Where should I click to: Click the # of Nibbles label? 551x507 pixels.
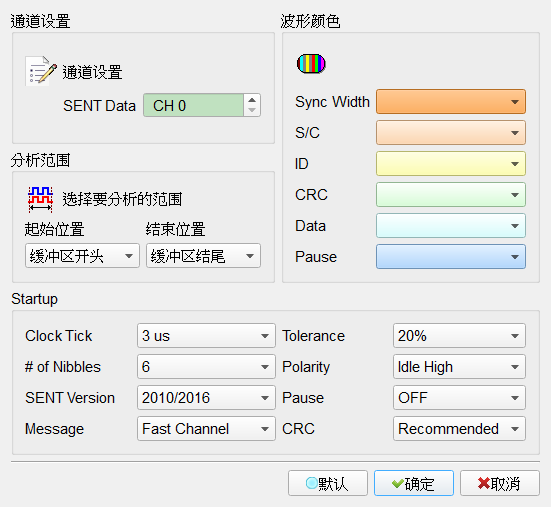pyautogui.click(x=63, y=367)
